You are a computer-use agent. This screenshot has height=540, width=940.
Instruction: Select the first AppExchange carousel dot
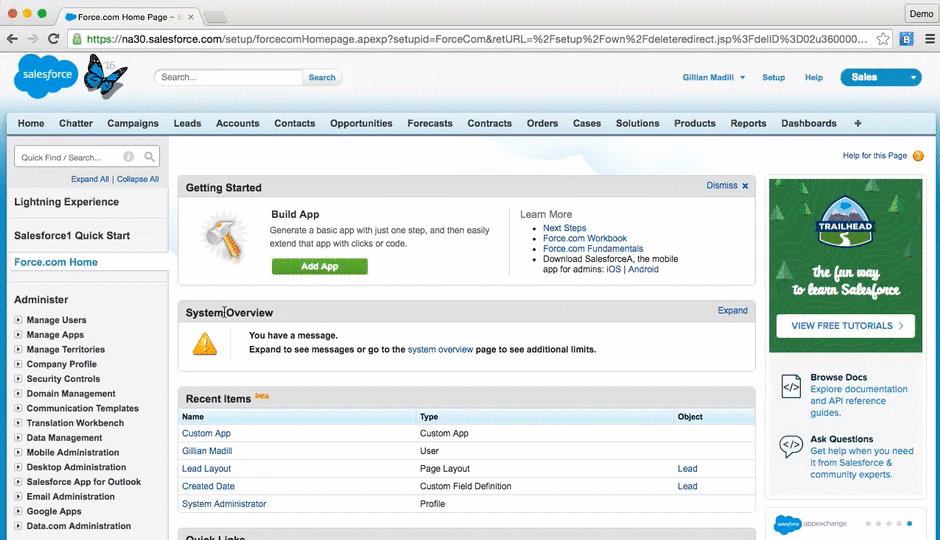click(868, 524)
